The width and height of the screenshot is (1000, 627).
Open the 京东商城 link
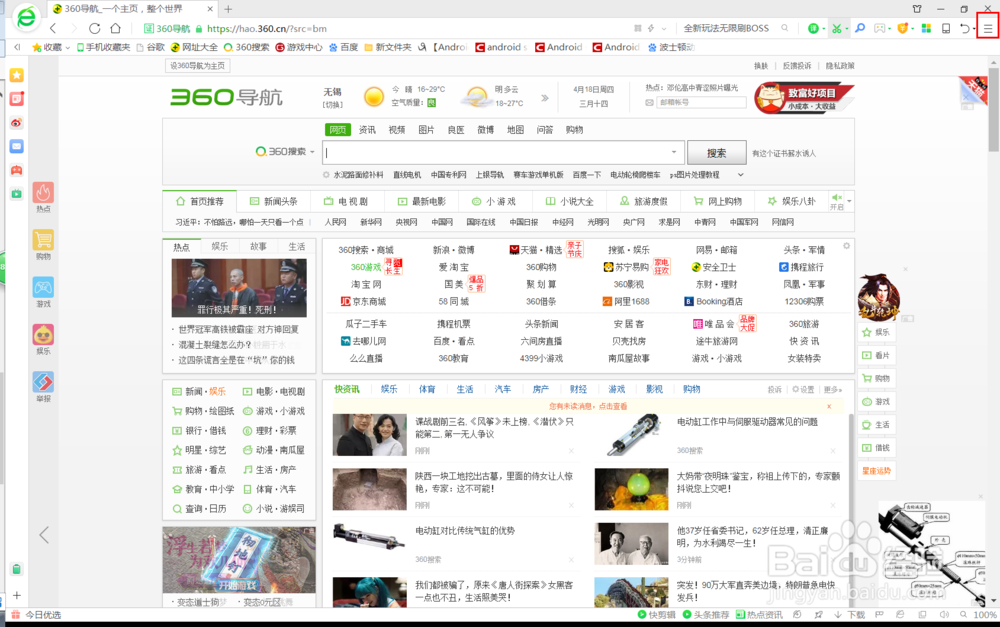click(x=364, y=302)
